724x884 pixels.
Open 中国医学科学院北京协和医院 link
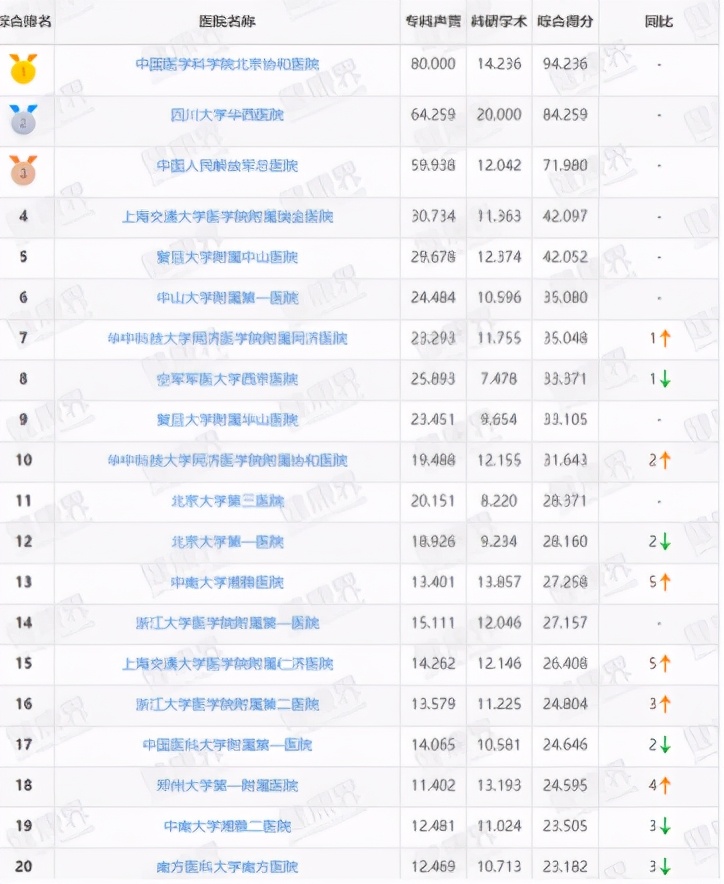click(227, 64)
